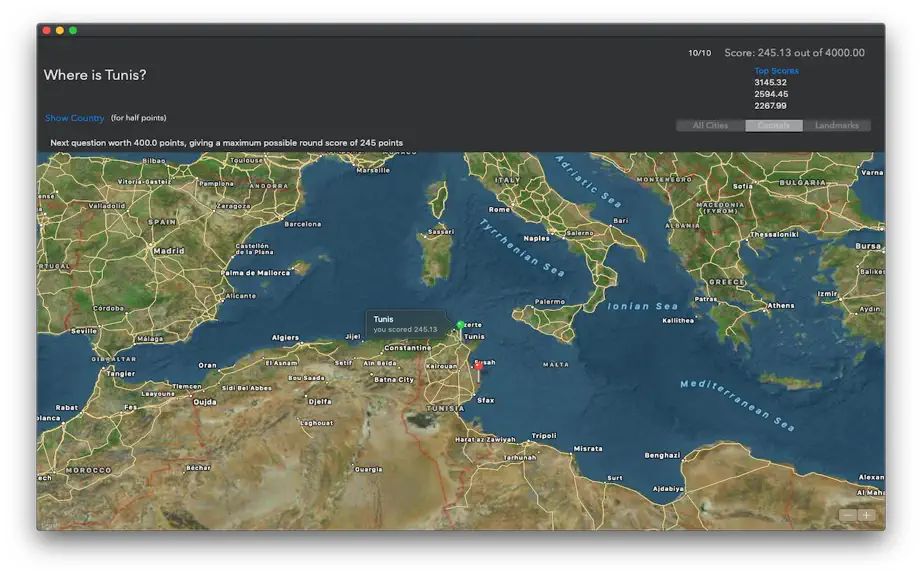Image resolution: width=922 pixels, height=576 pixels.
Task: Click the Rabat label on the map
Action: click(66, 407)
